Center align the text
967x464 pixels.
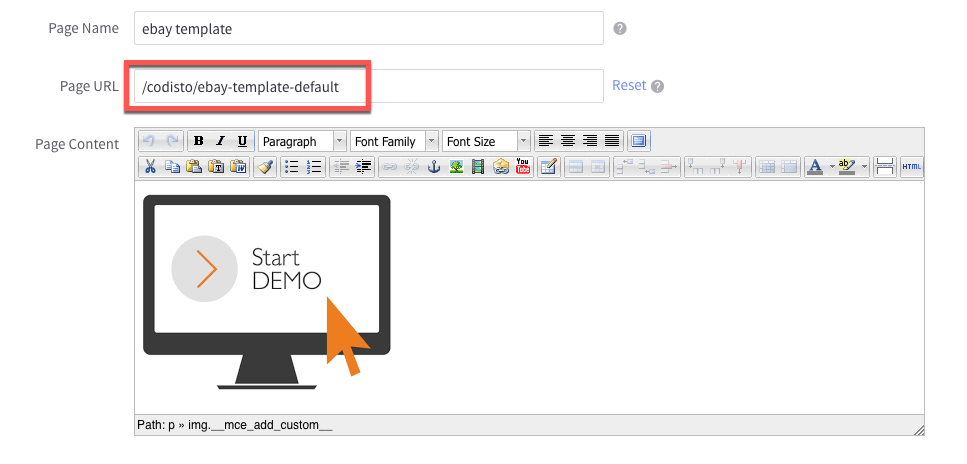click(567, 141)
